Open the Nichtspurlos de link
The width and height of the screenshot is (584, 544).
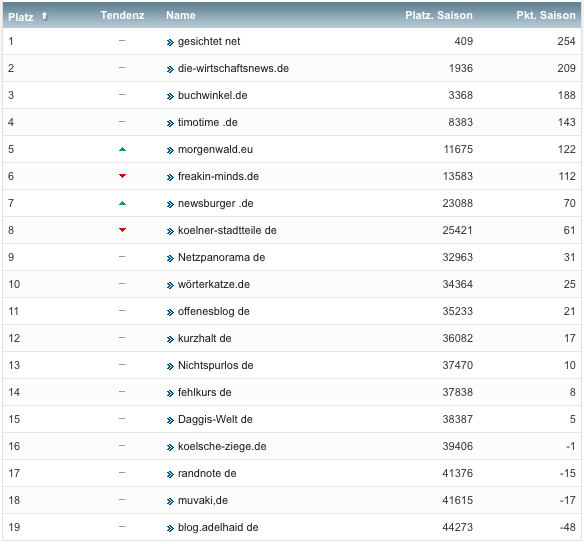215,365
